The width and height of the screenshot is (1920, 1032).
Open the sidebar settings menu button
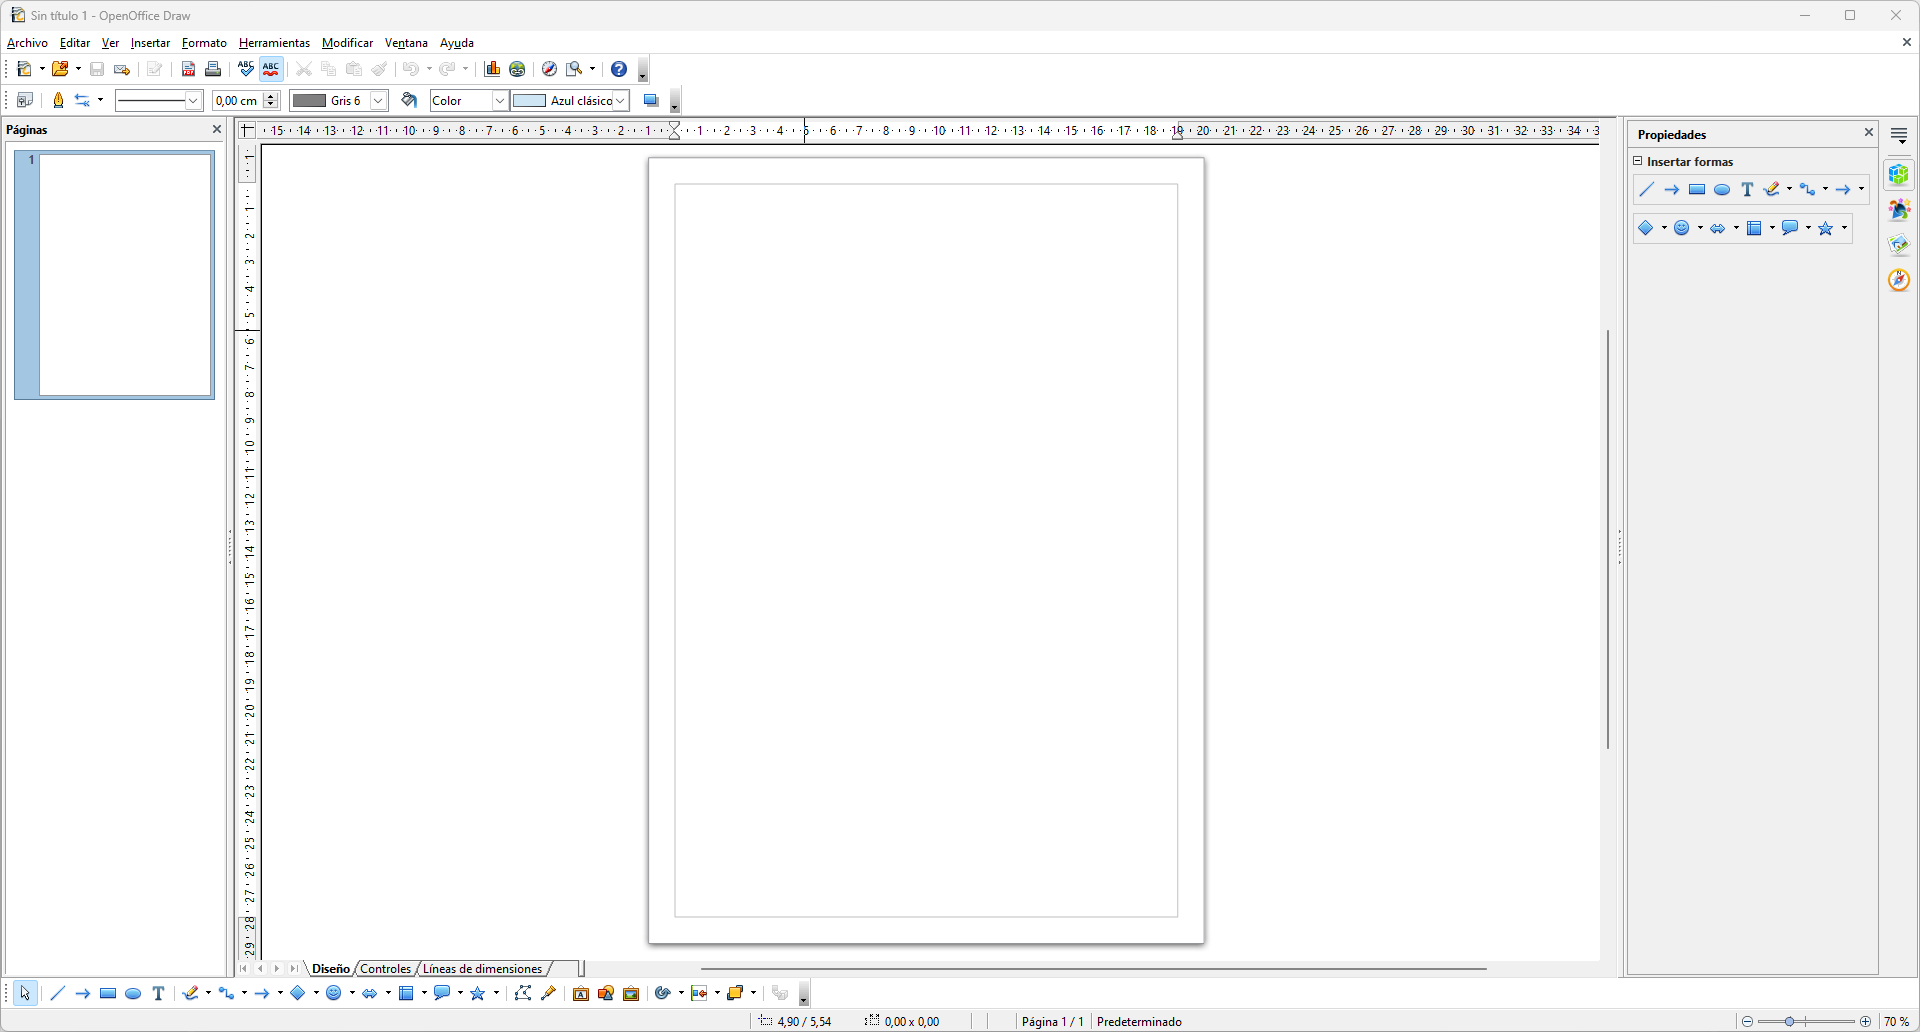(1899, 135)
